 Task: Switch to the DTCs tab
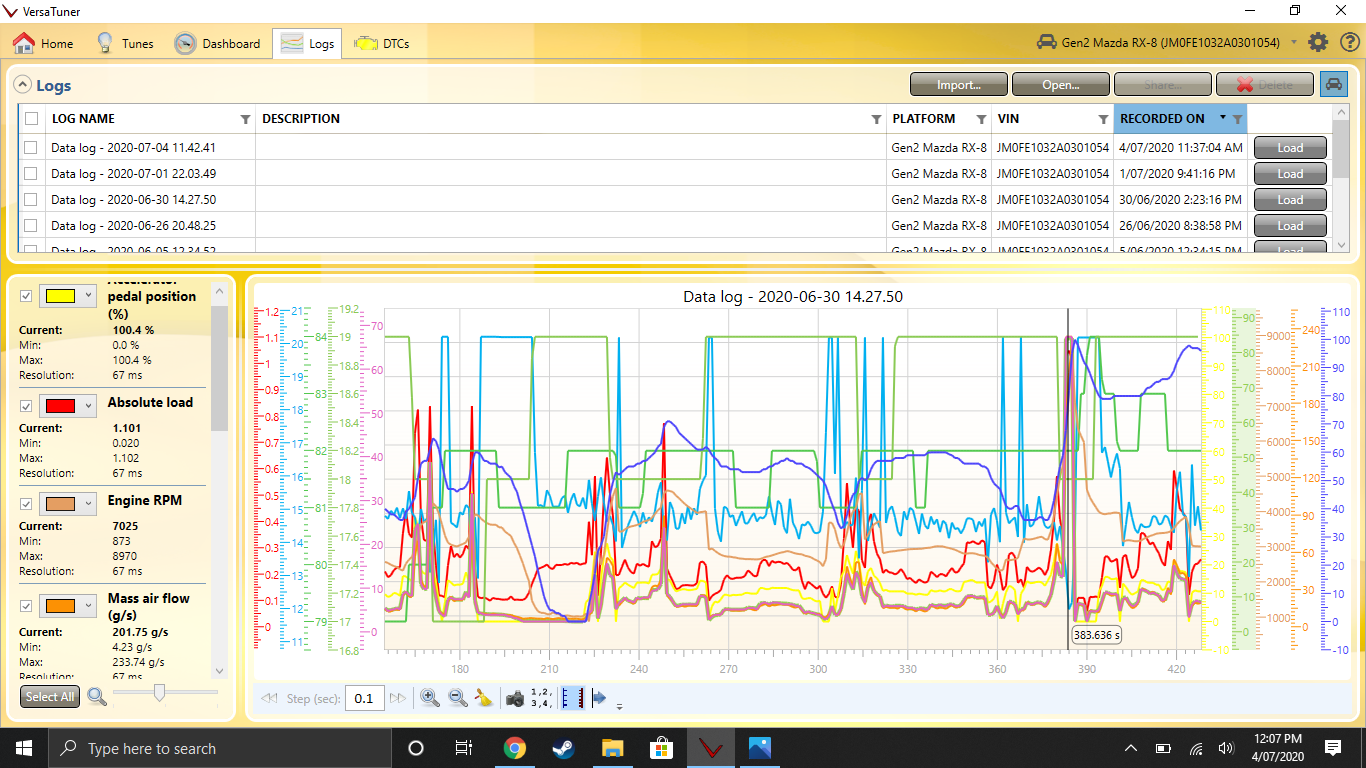coord(382,43)
